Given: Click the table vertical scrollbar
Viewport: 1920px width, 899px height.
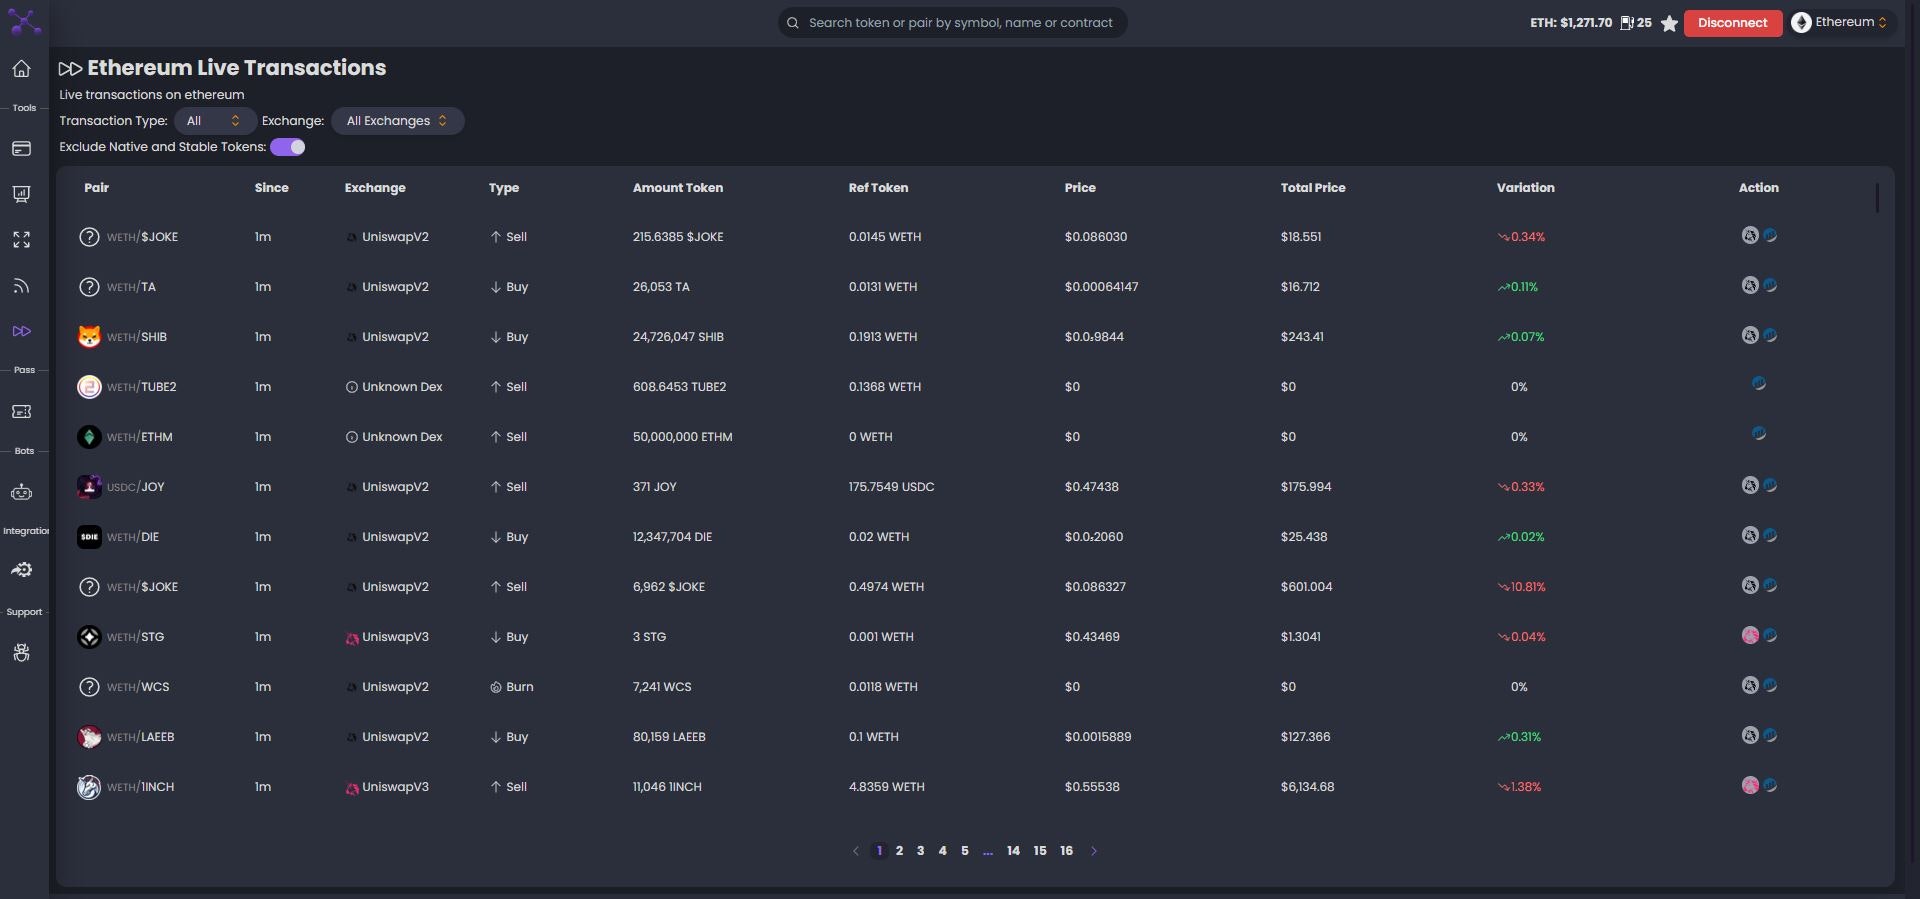Looking at the screenshot, I should click(x=1877, y=198).
